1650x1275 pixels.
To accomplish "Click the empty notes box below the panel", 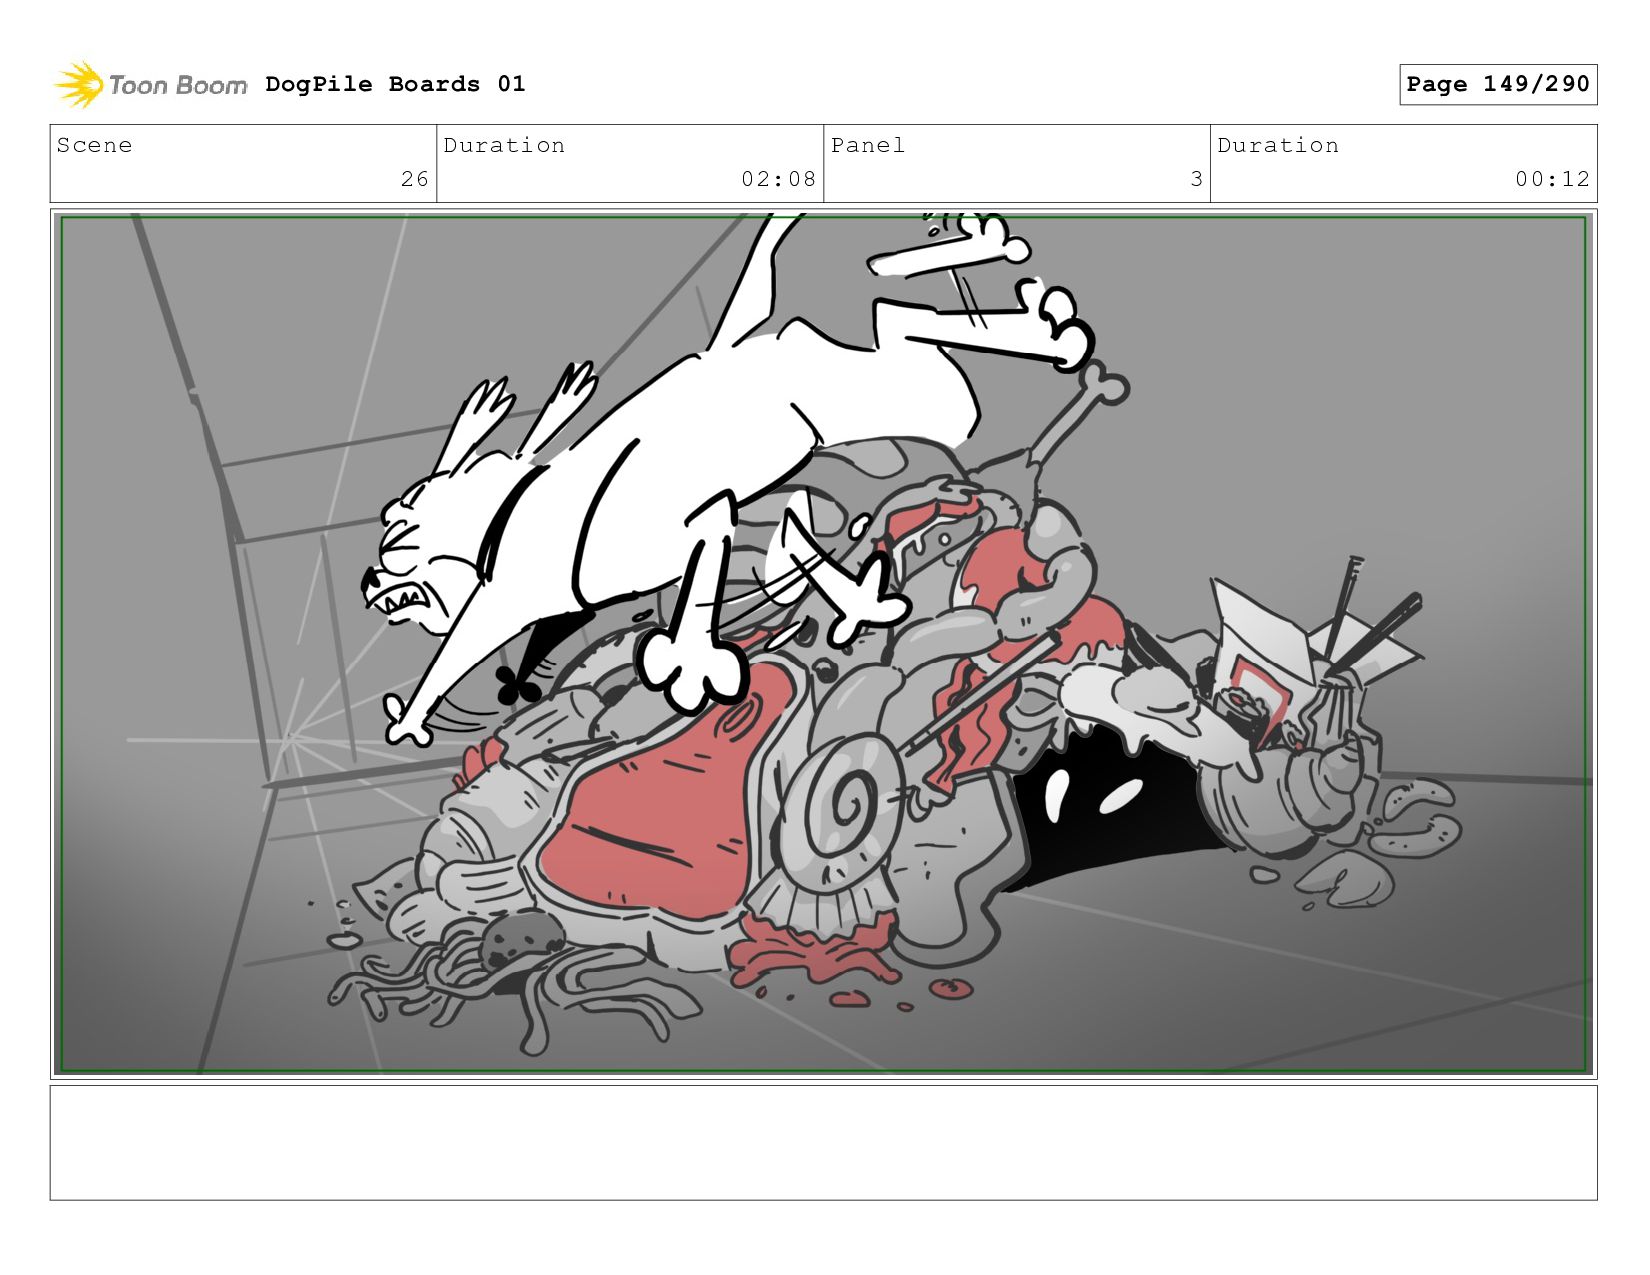I will (x=823, y=1143).
